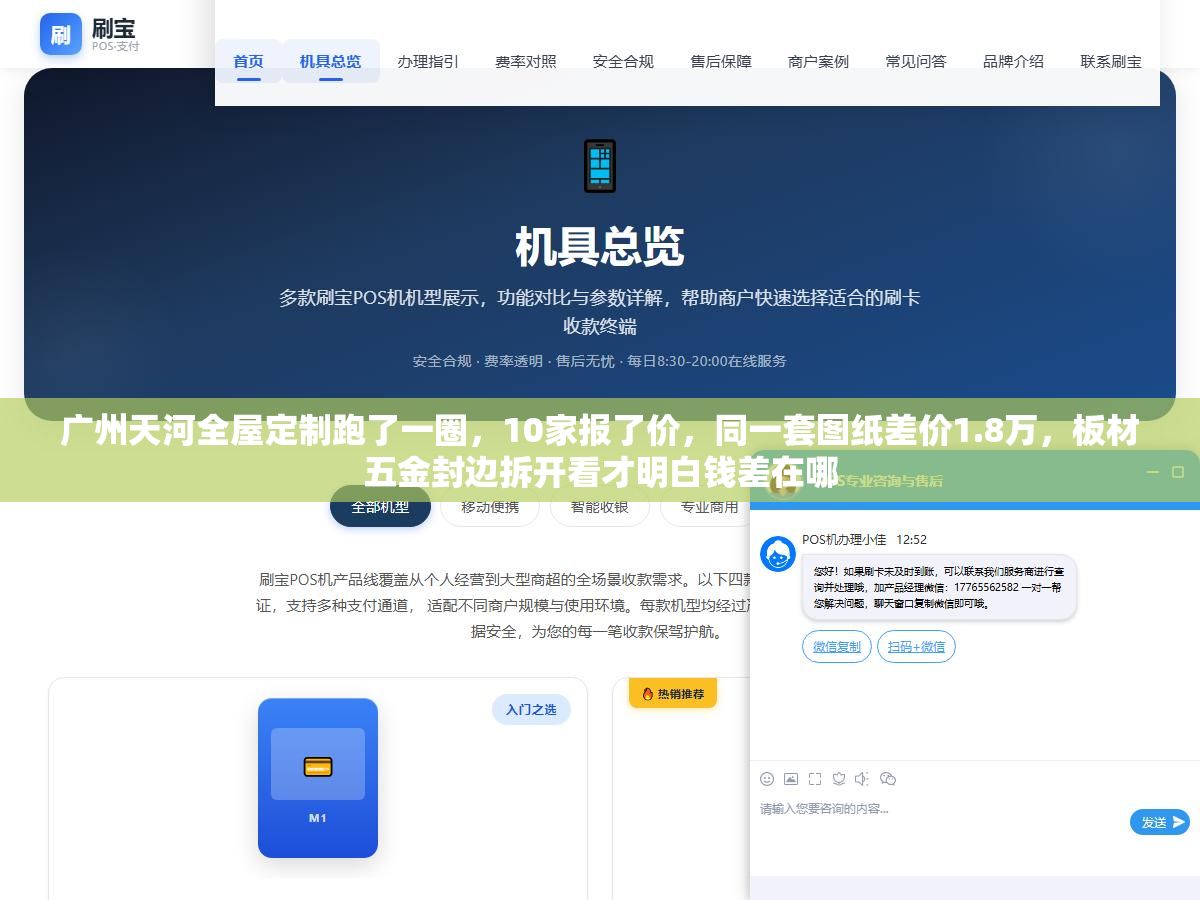The height and width of the screenshot is (900, 1200).
Task: Click the 刷宝 logo icon
Action: [x=61, y=34]
